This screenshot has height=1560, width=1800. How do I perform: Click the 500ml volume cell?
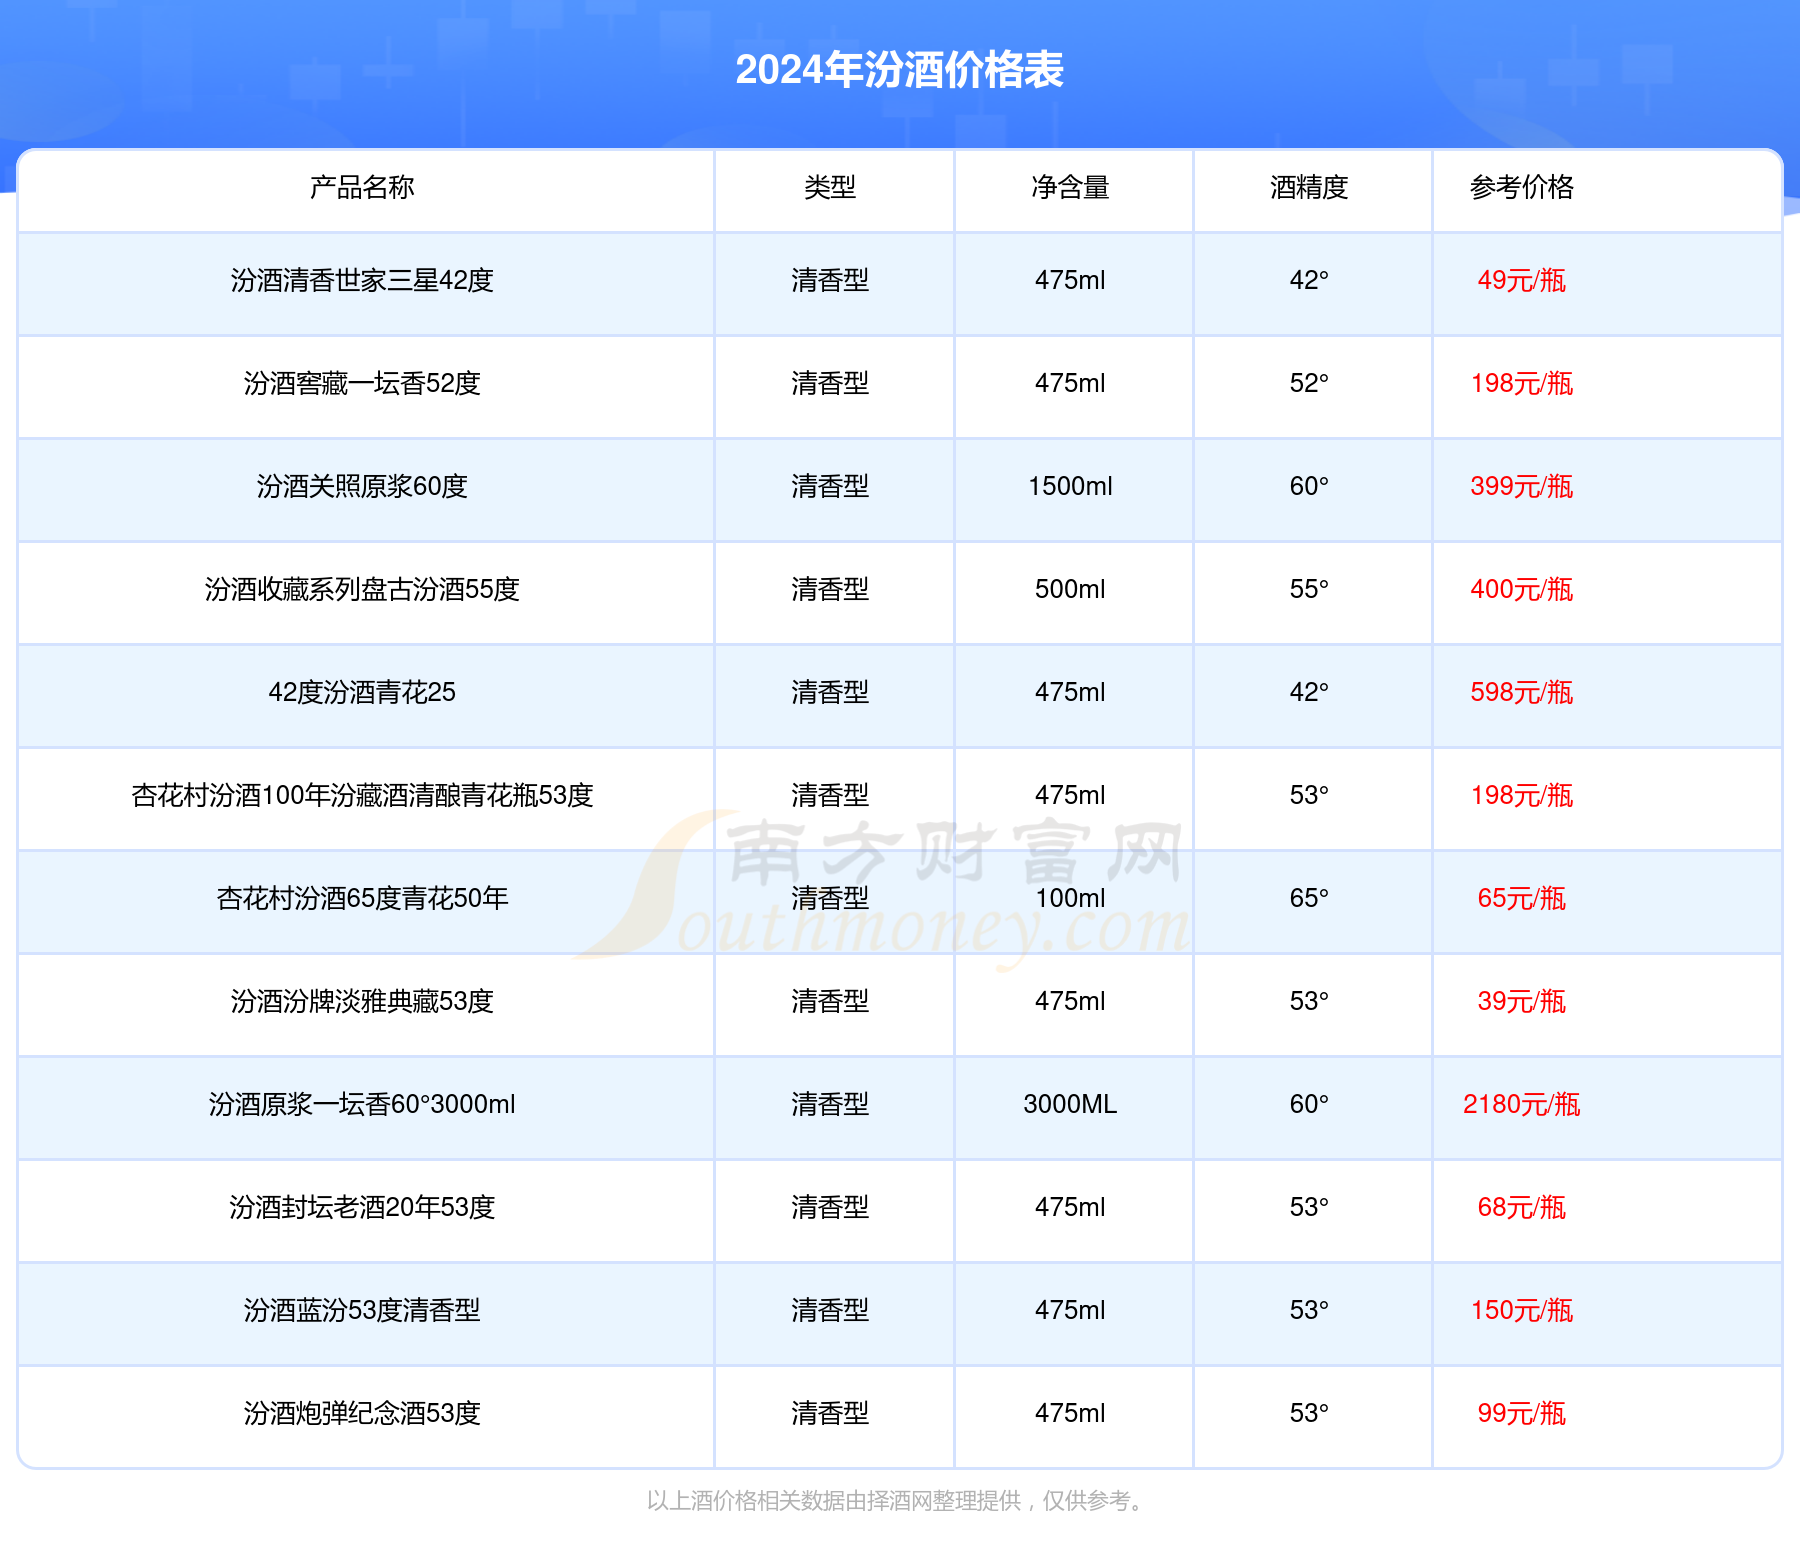coord(1070,589)
